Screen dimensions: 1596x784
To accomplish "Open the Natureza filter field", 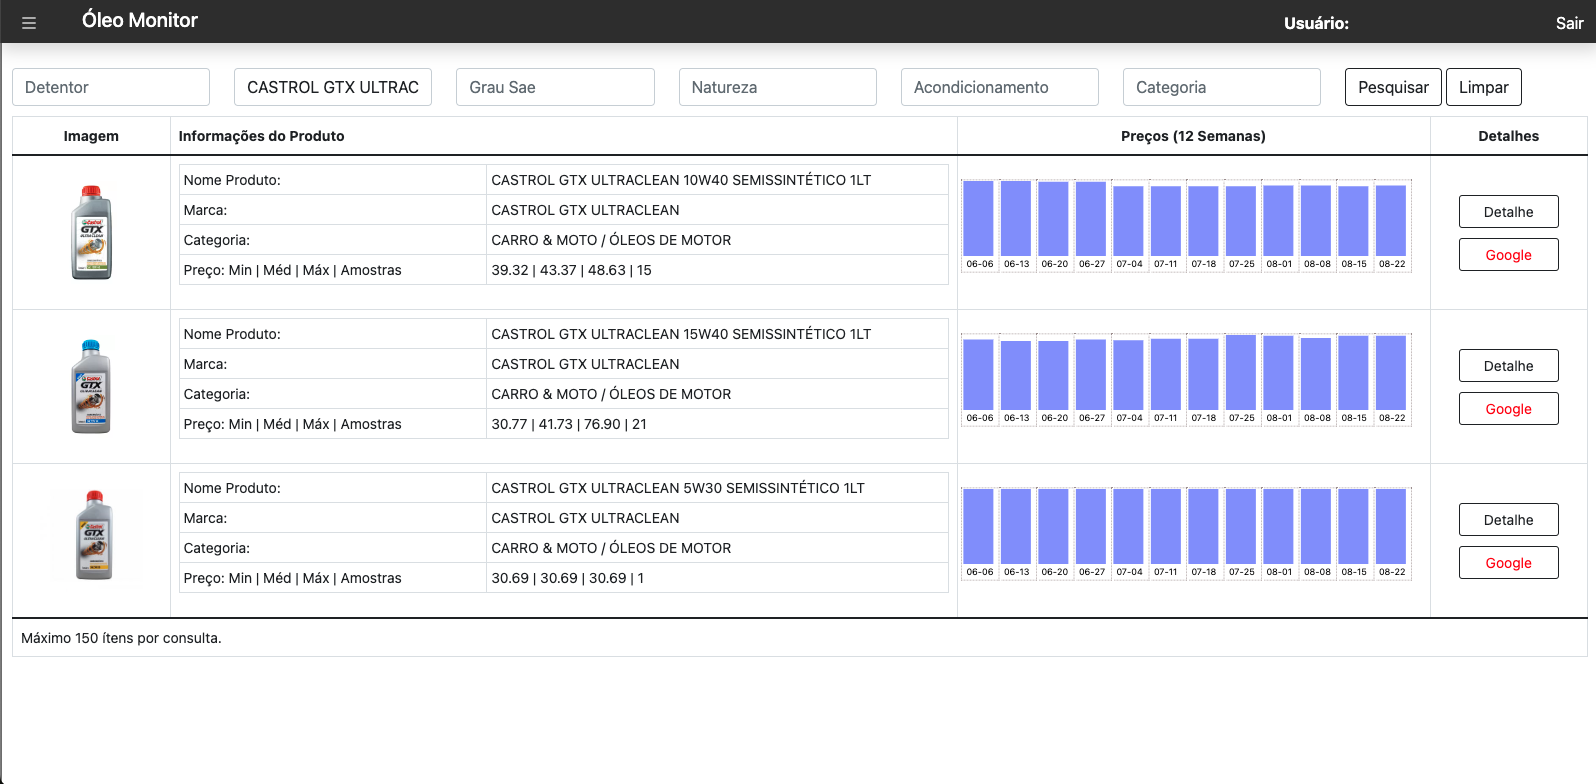I will [x=778, y=87].
